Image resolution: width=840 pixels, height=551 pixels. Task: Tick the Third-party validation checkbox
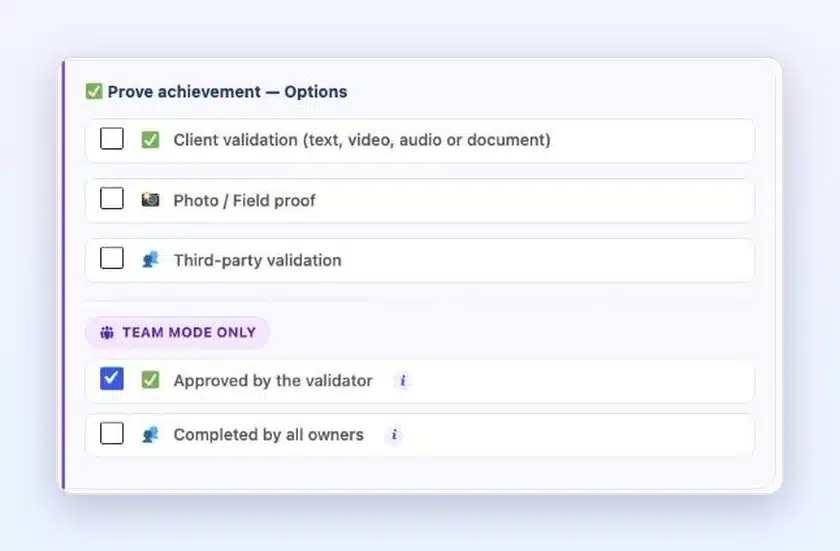pyautogui.click(x=112, y=259)
